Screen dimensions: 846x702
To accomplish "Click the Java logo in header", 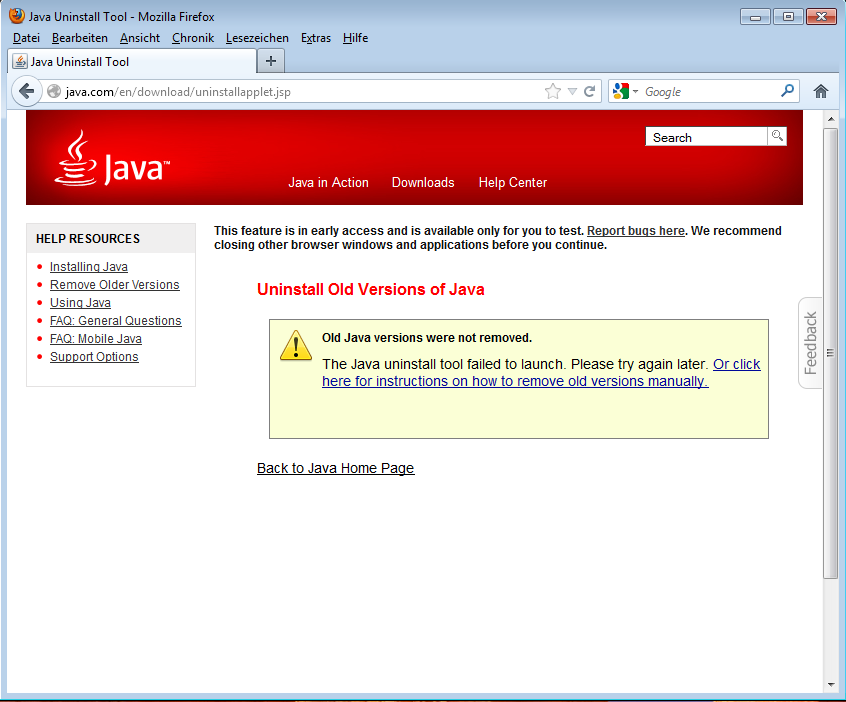I will [x=112, y=160].
